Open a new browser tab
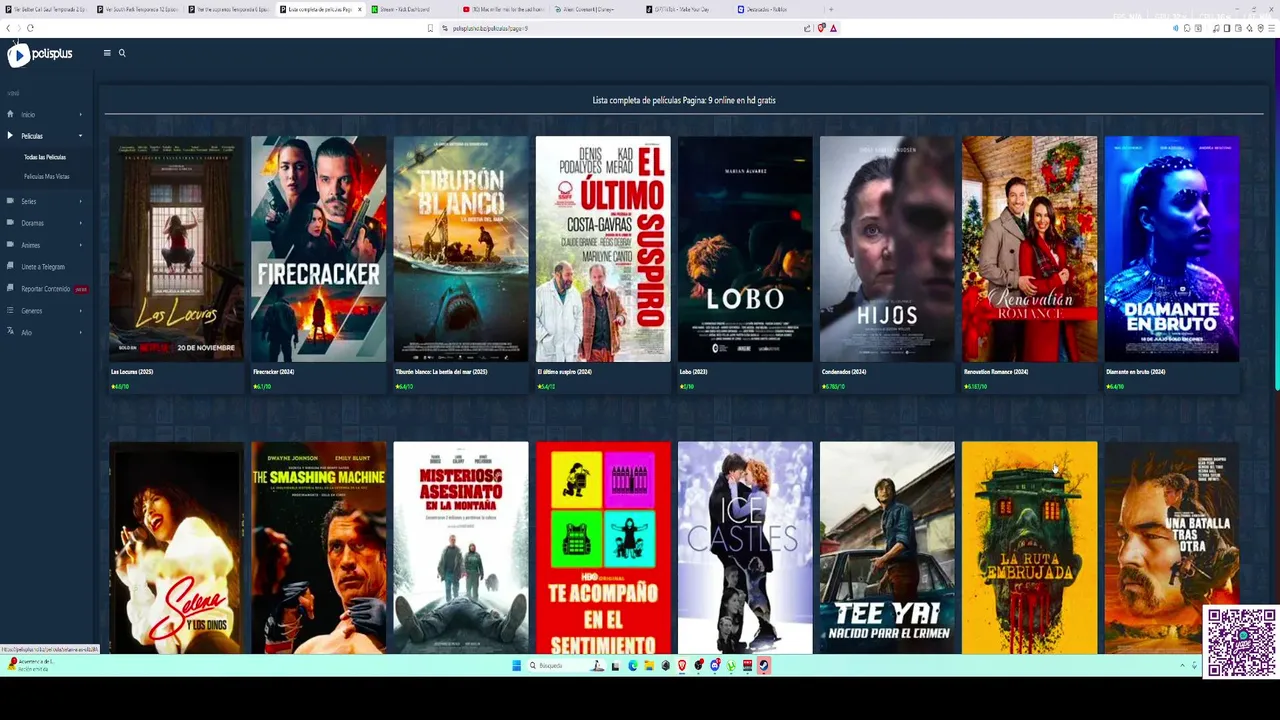This screenshot has width=1280, height=720. click(831, 9)
